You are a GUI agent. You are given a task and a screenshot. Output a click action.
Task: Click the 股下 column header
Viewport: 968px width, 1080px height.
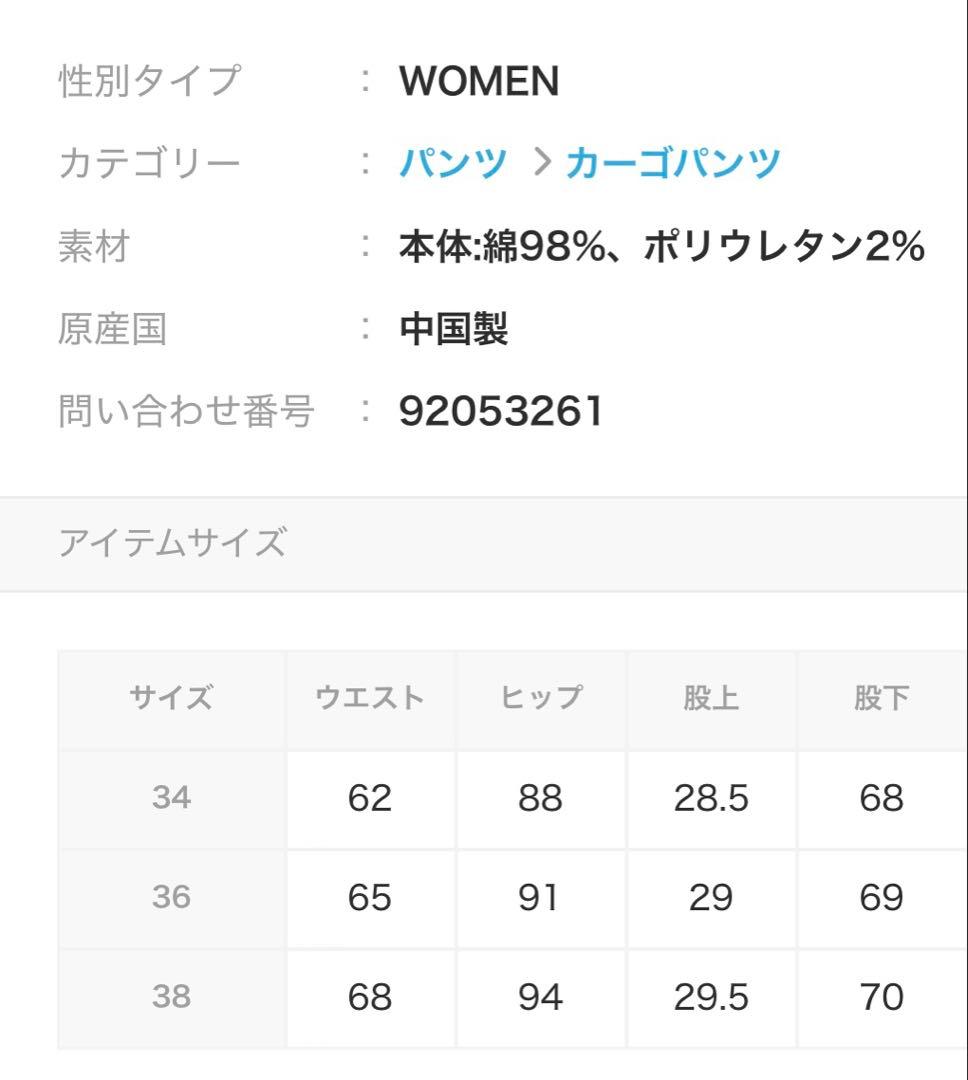point(881,698)
